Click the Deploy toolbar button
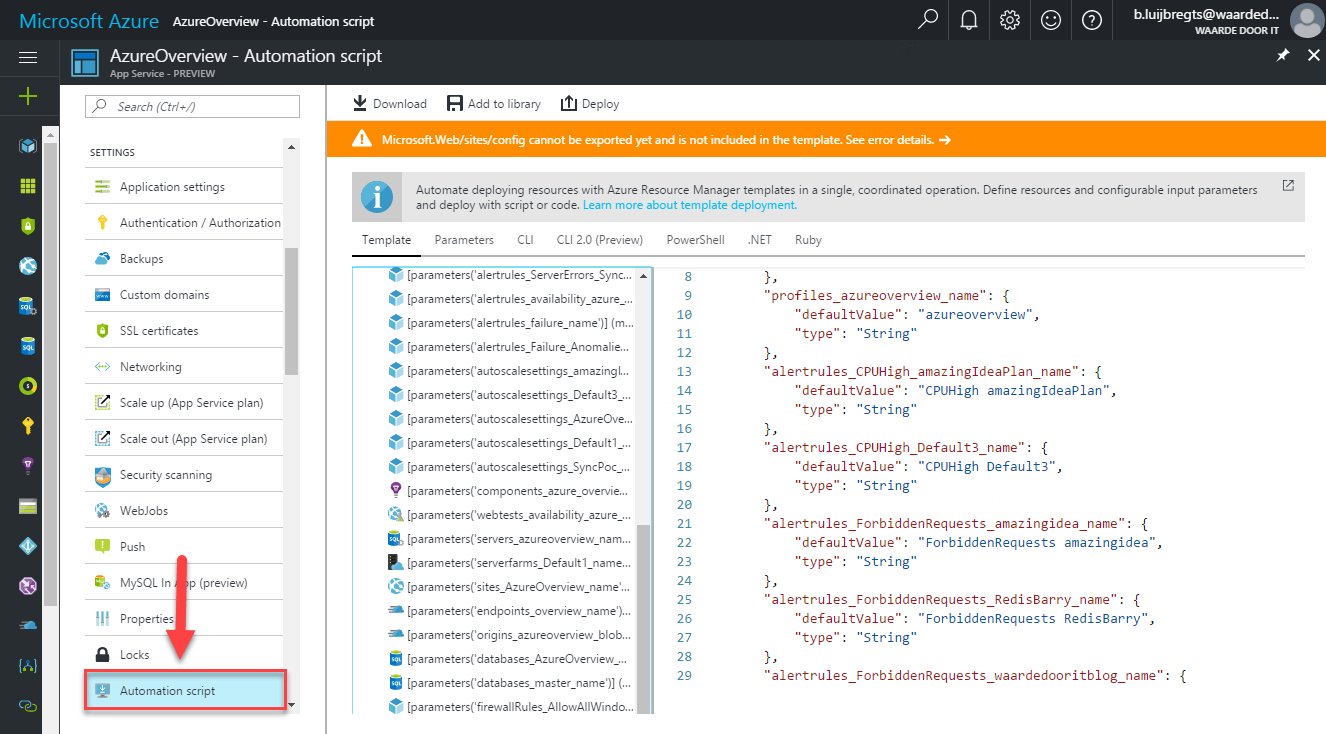 (590, 104)
